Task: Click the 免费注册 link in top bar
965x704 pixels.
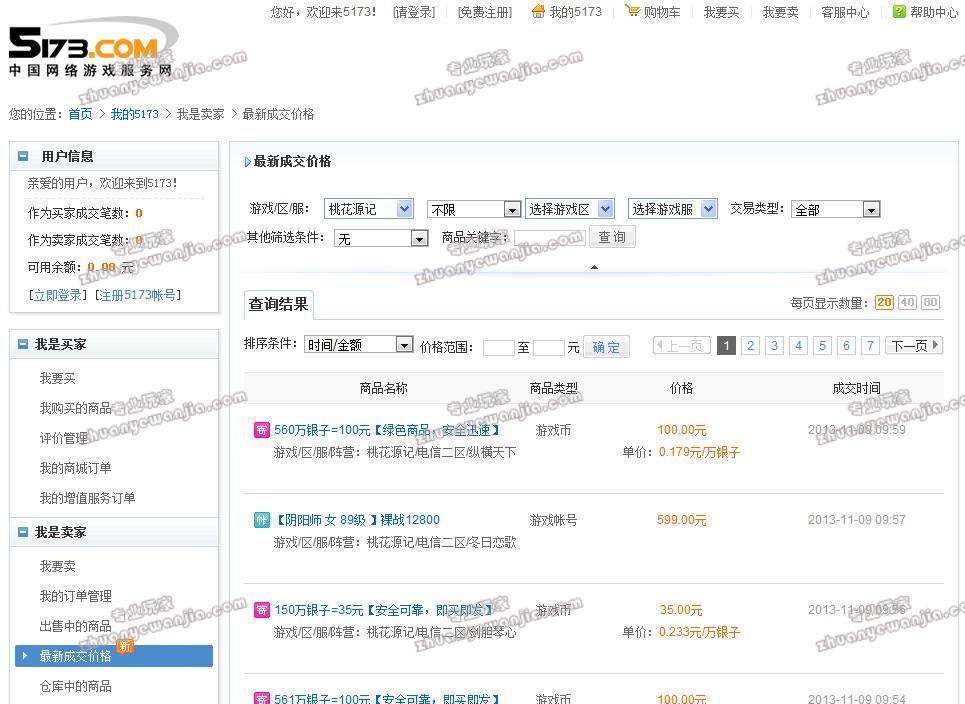Action: [485, 12]
